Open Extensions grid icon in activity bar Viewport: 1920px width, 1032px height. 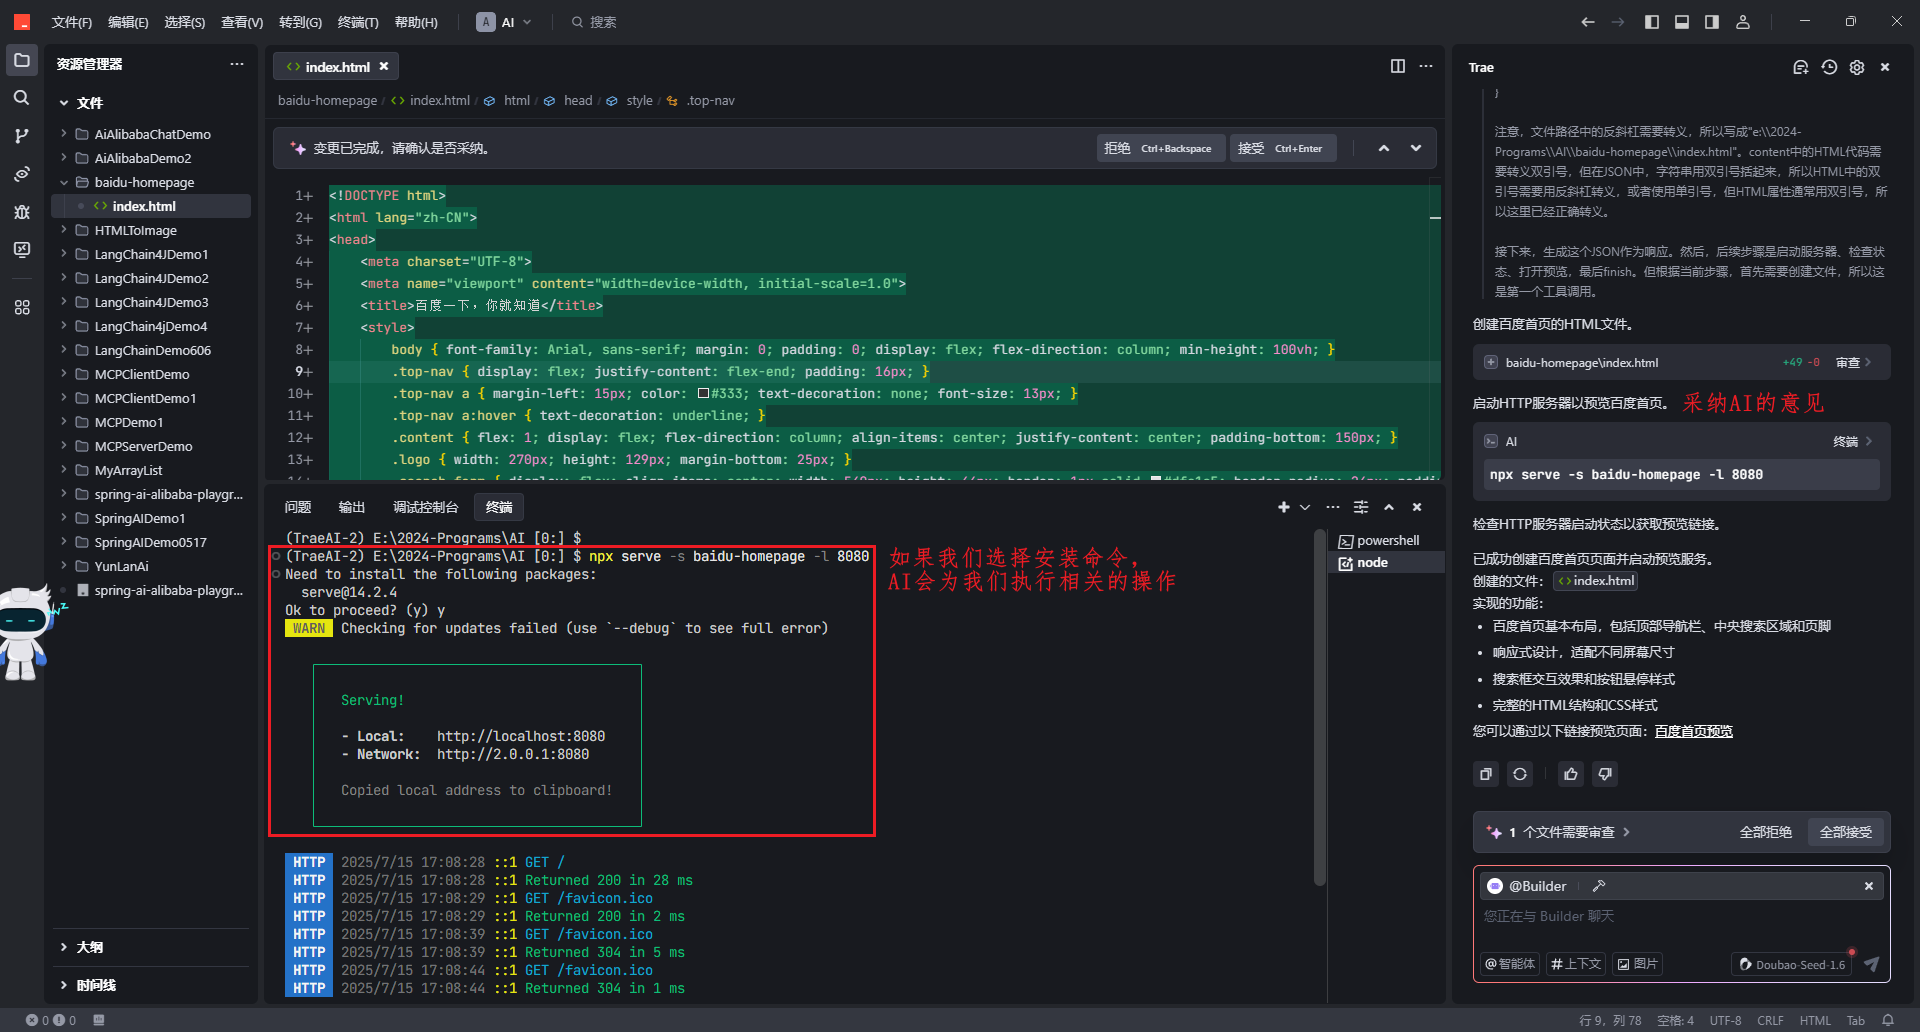click(x=22, y=308)
